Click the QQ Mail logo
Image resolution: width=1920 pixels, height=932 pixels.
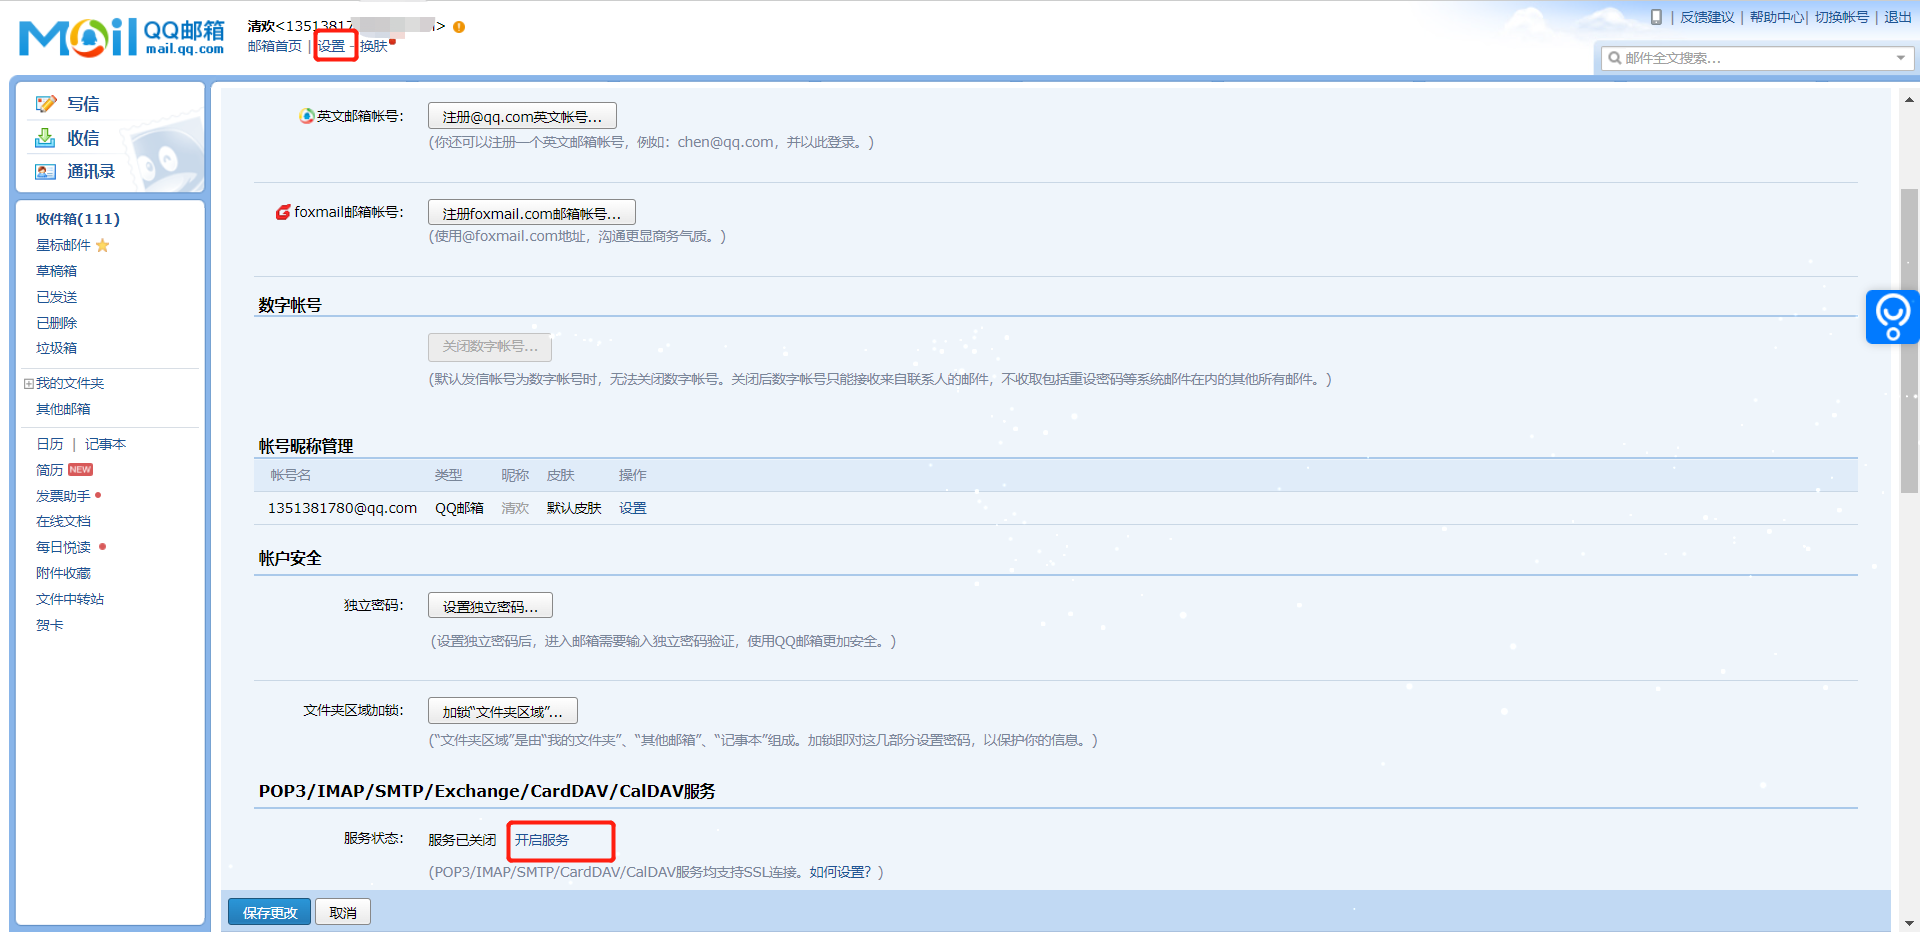tap(121, 37)
